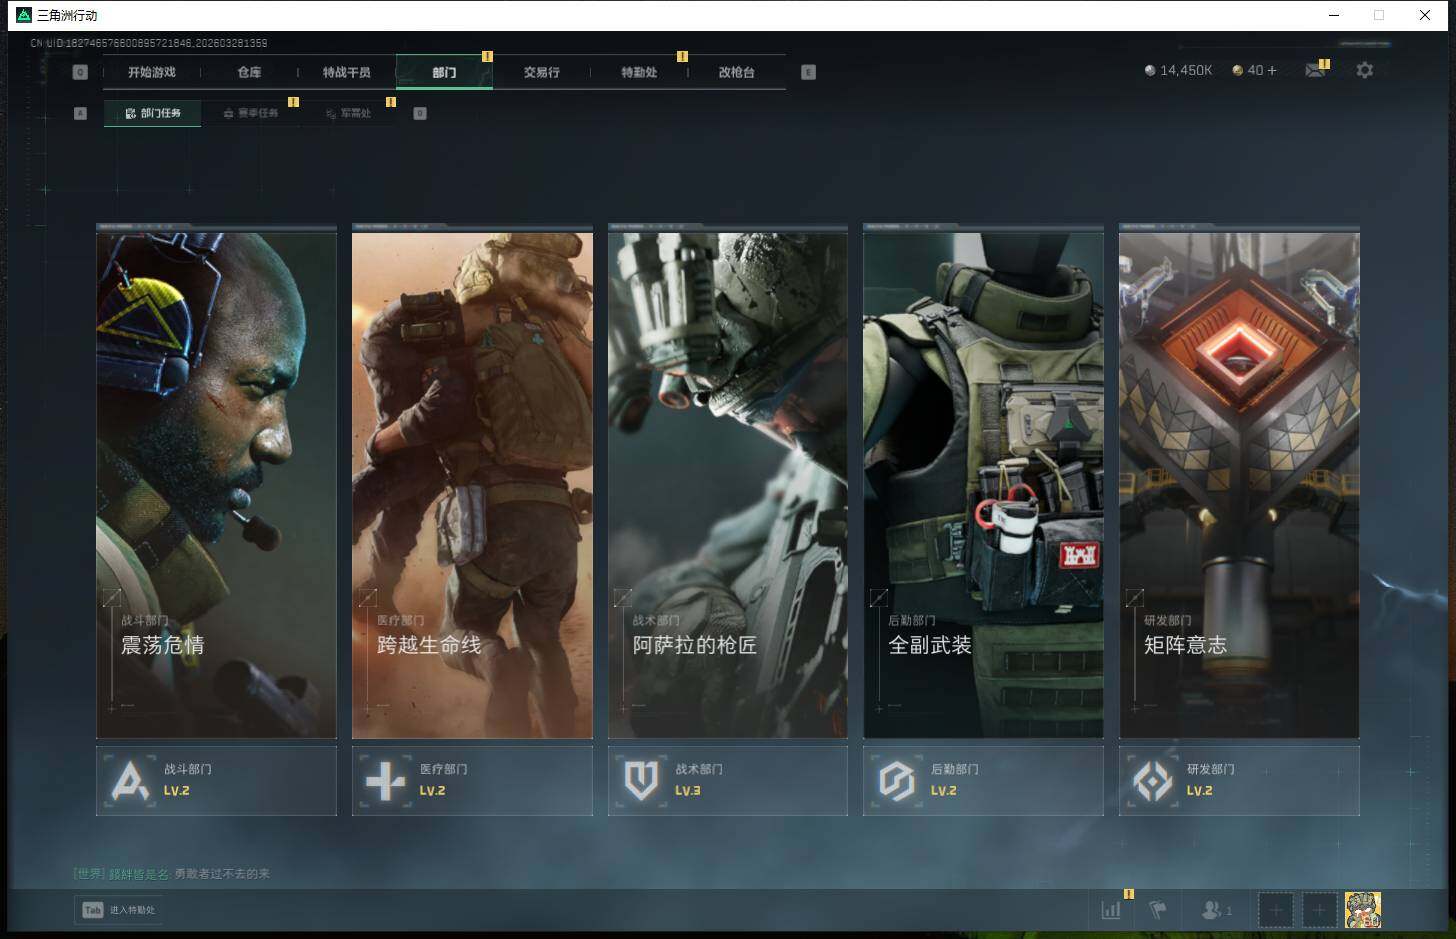This screenshot has width=1456, height=939.
Task: Click the bar chart stats icon
Action: [1111, 909]
